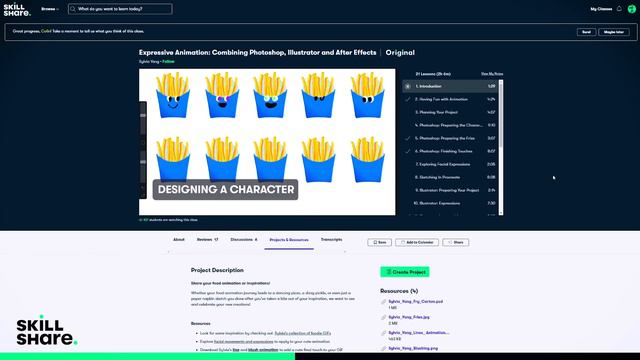
Task: Download Sylvia_Yang_Blushing.png resource
Action: (x=413, y=348)
